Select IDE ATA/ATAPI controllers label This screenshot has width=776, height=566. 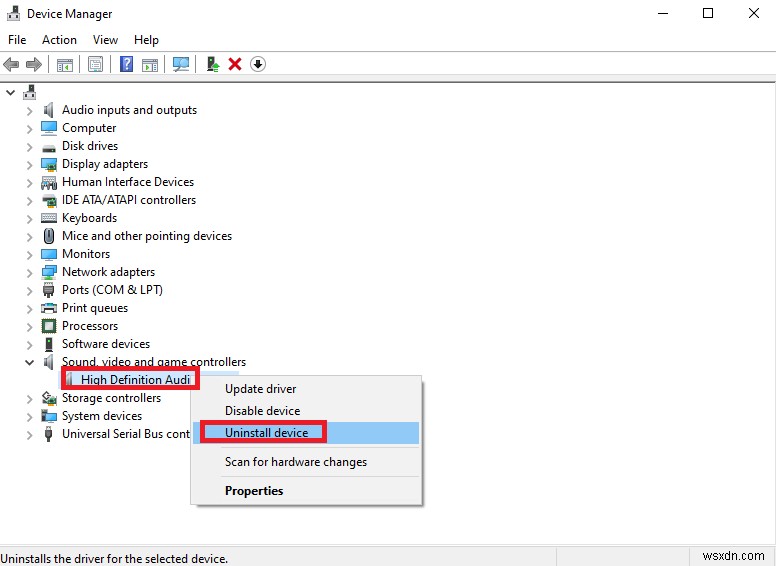click(x=129, y=200)
